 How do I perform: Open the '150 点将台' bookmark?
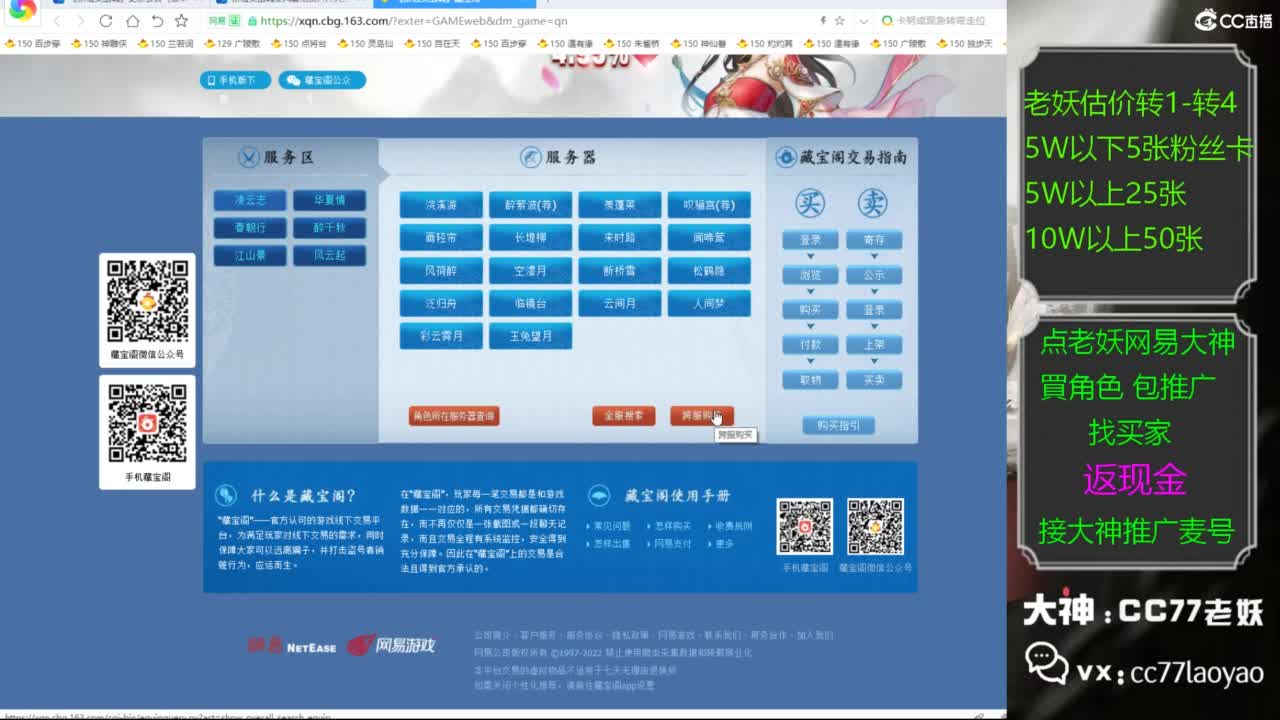298,44
